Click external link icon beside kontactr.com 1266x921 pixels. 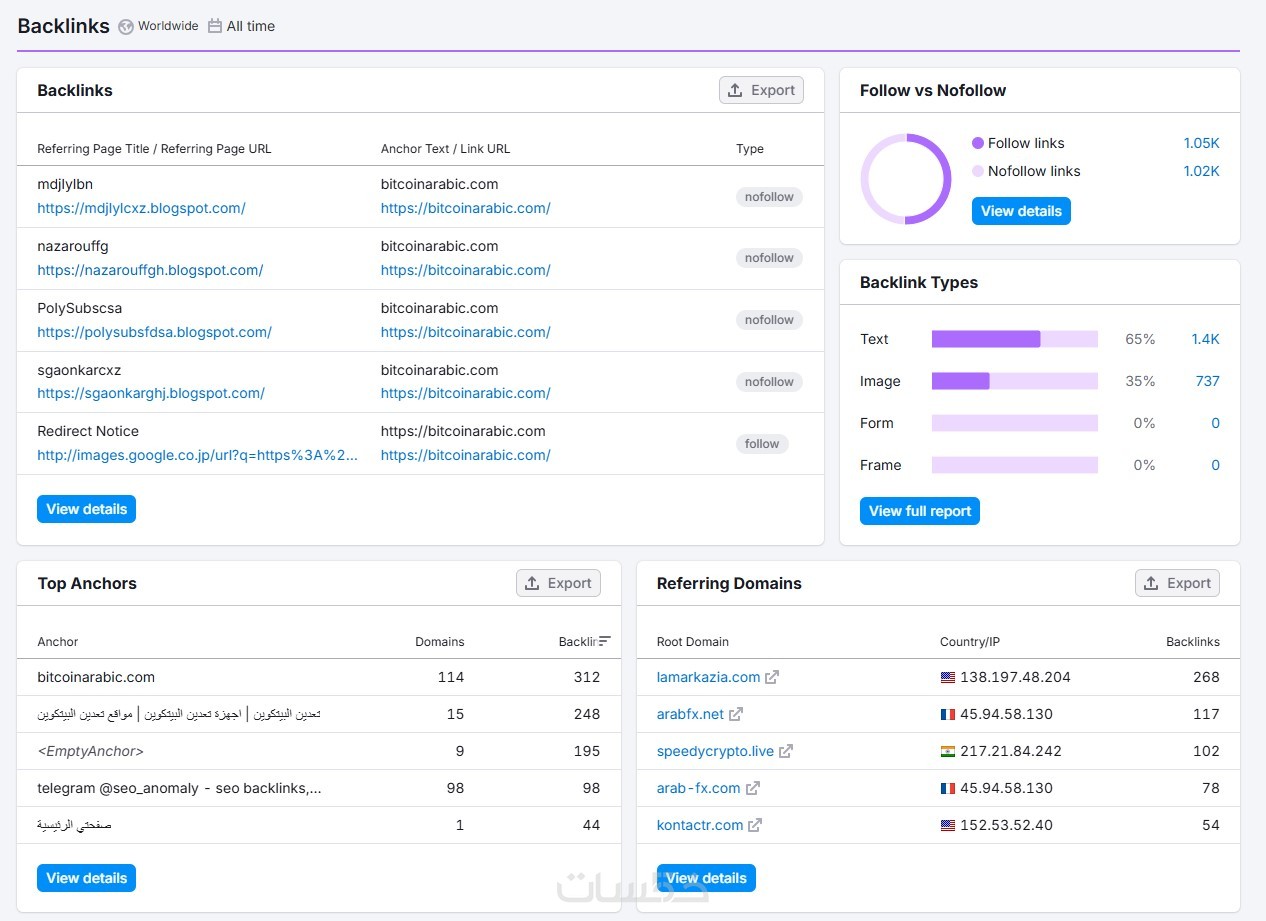(755, 825)
